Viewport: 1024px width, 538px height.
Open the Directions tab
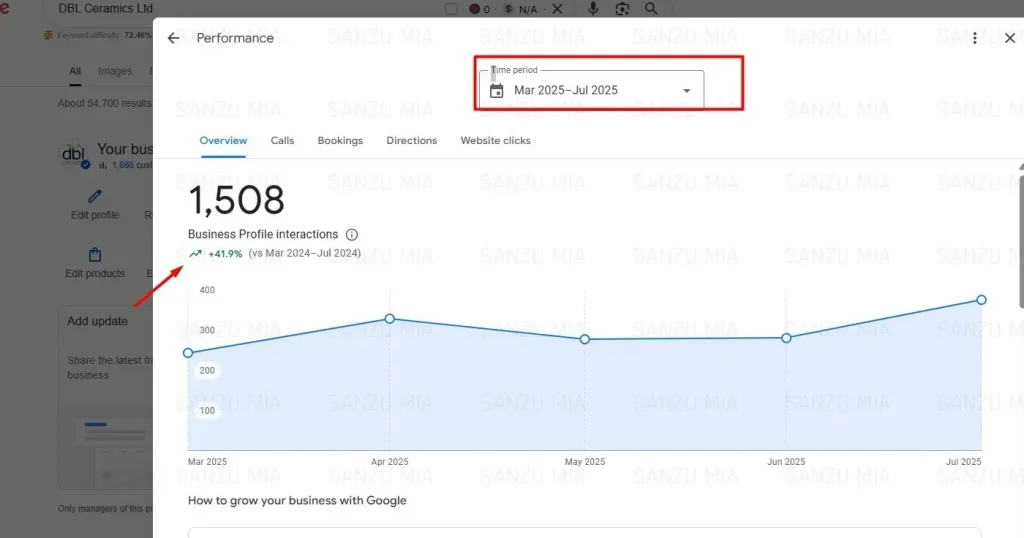click(x=411, y=141)
